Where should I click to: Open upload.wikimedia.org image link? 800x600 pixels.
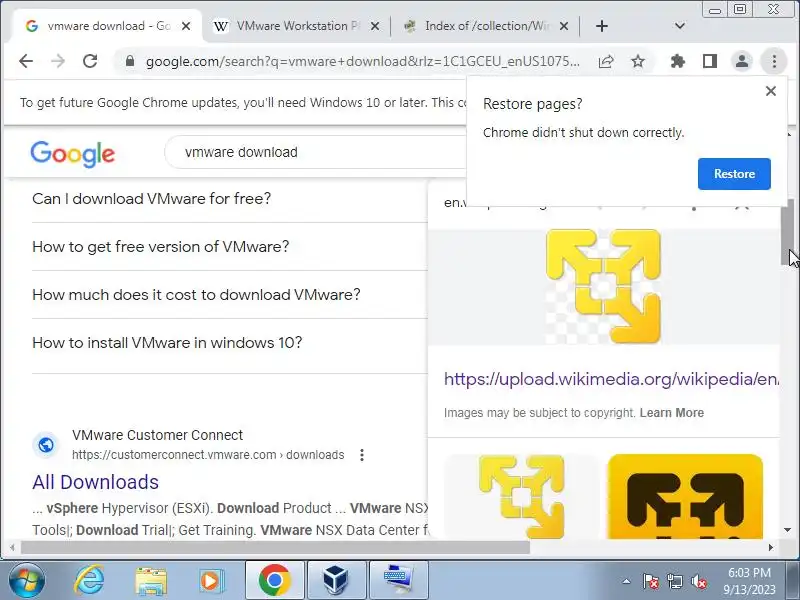[x=611, y=379]
